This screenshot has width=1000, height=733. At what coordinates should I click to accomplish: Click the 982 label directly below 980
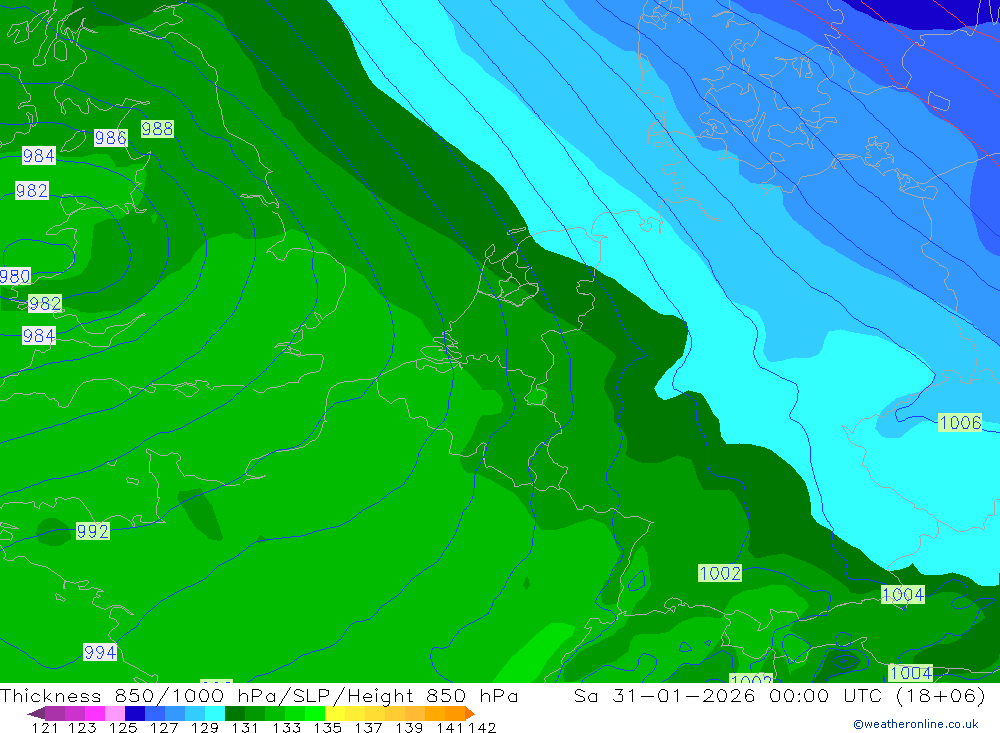pos(45,303)
